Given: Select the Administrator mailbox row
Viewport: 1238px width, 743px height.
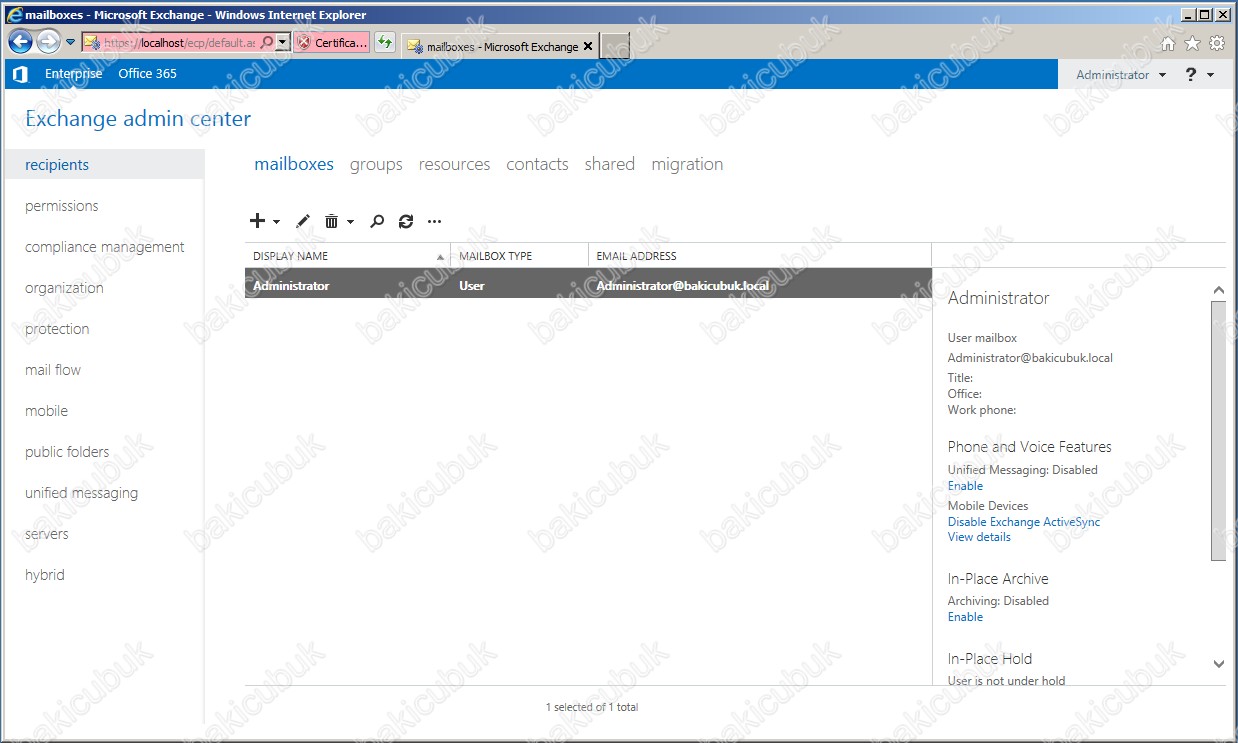Looking at the screenshot, I should click(588, 285).
